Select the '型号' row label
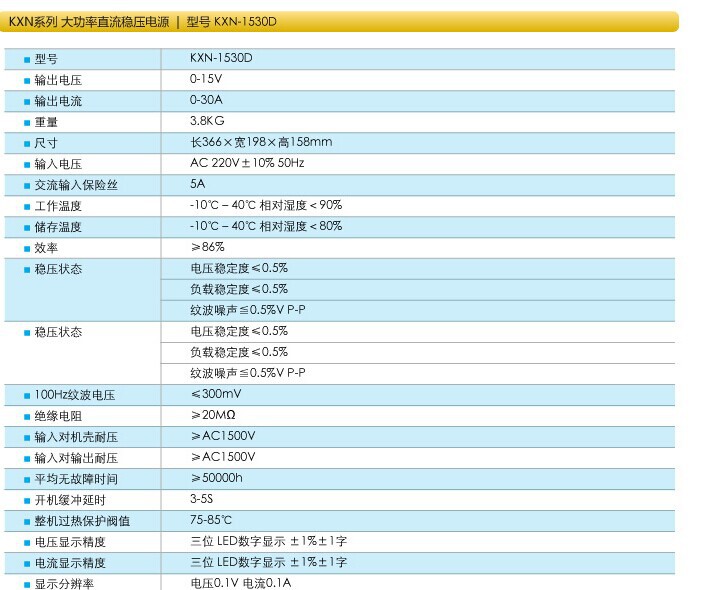Viewport: 703px width, 590px height. click(x=46, y=59)
